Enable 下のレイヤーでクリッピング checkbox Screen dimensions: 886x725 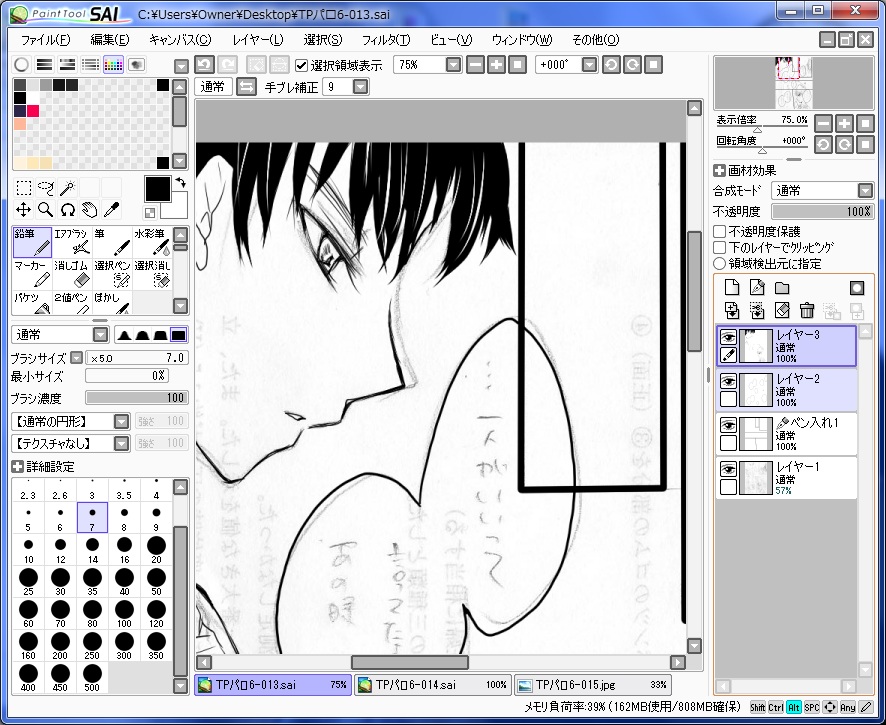[719, 248]
